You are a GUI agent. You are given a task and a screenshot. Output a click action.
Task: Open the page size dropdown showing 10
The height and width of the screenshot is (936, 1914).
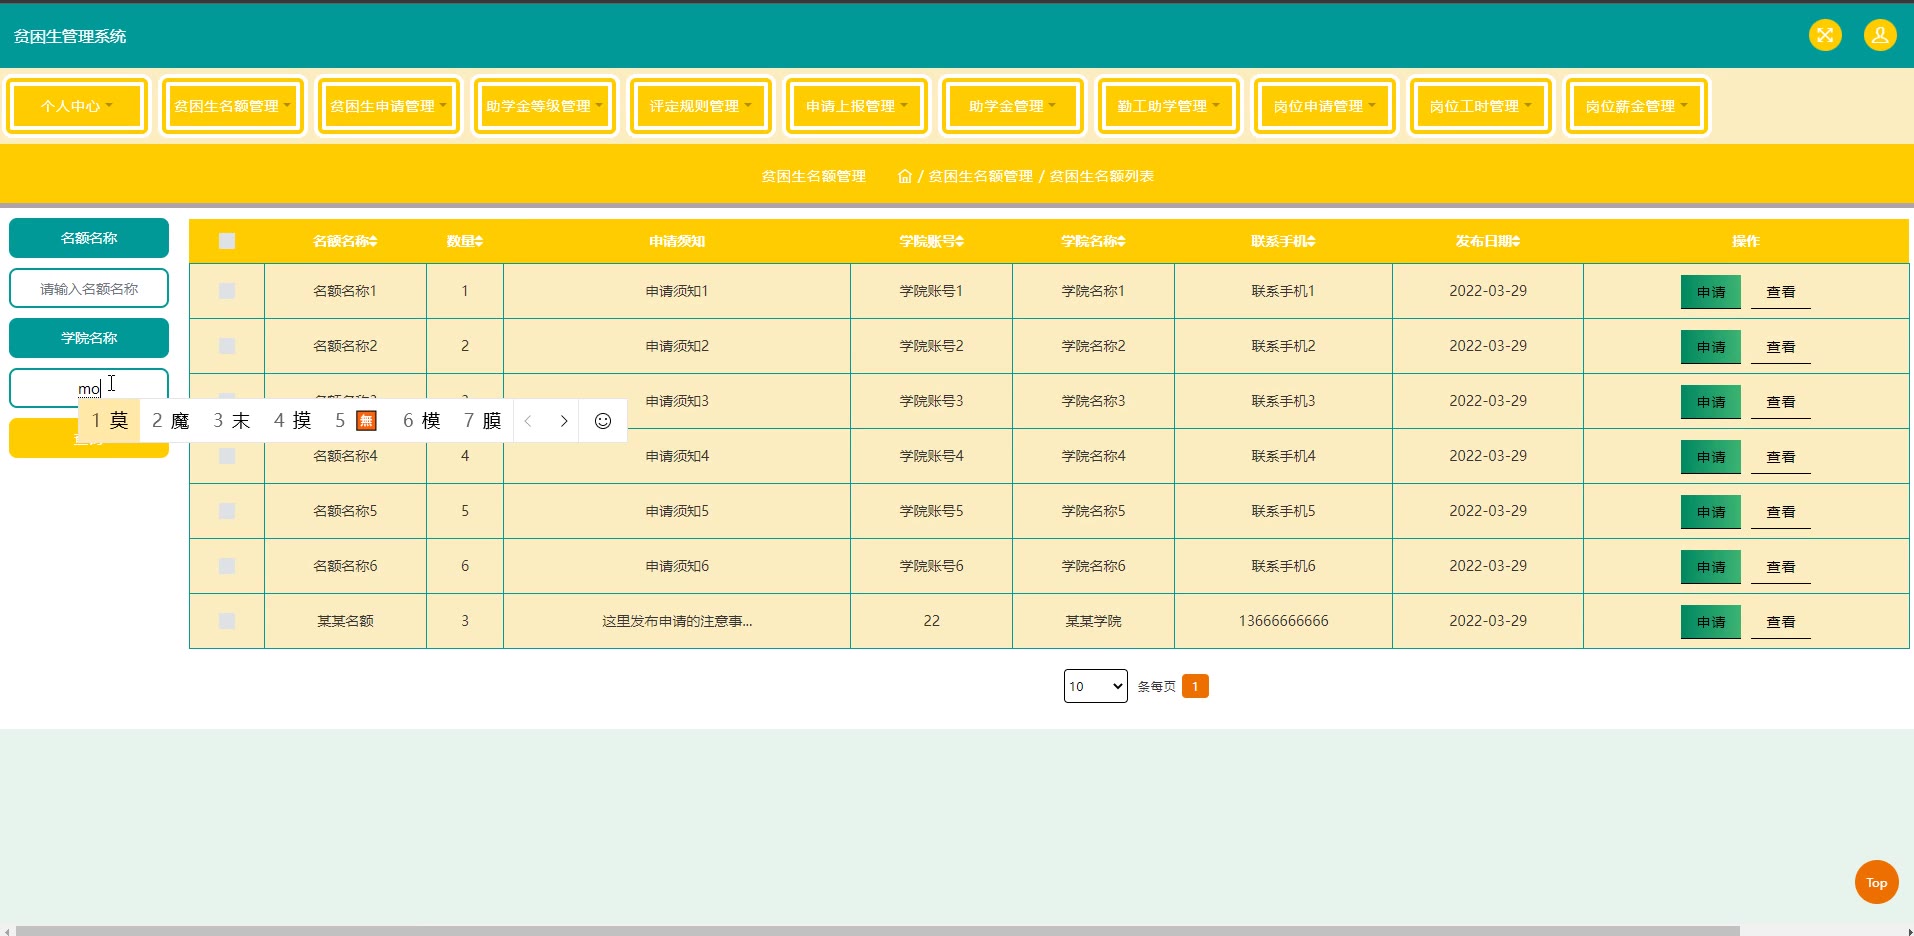pos(1095,686)
